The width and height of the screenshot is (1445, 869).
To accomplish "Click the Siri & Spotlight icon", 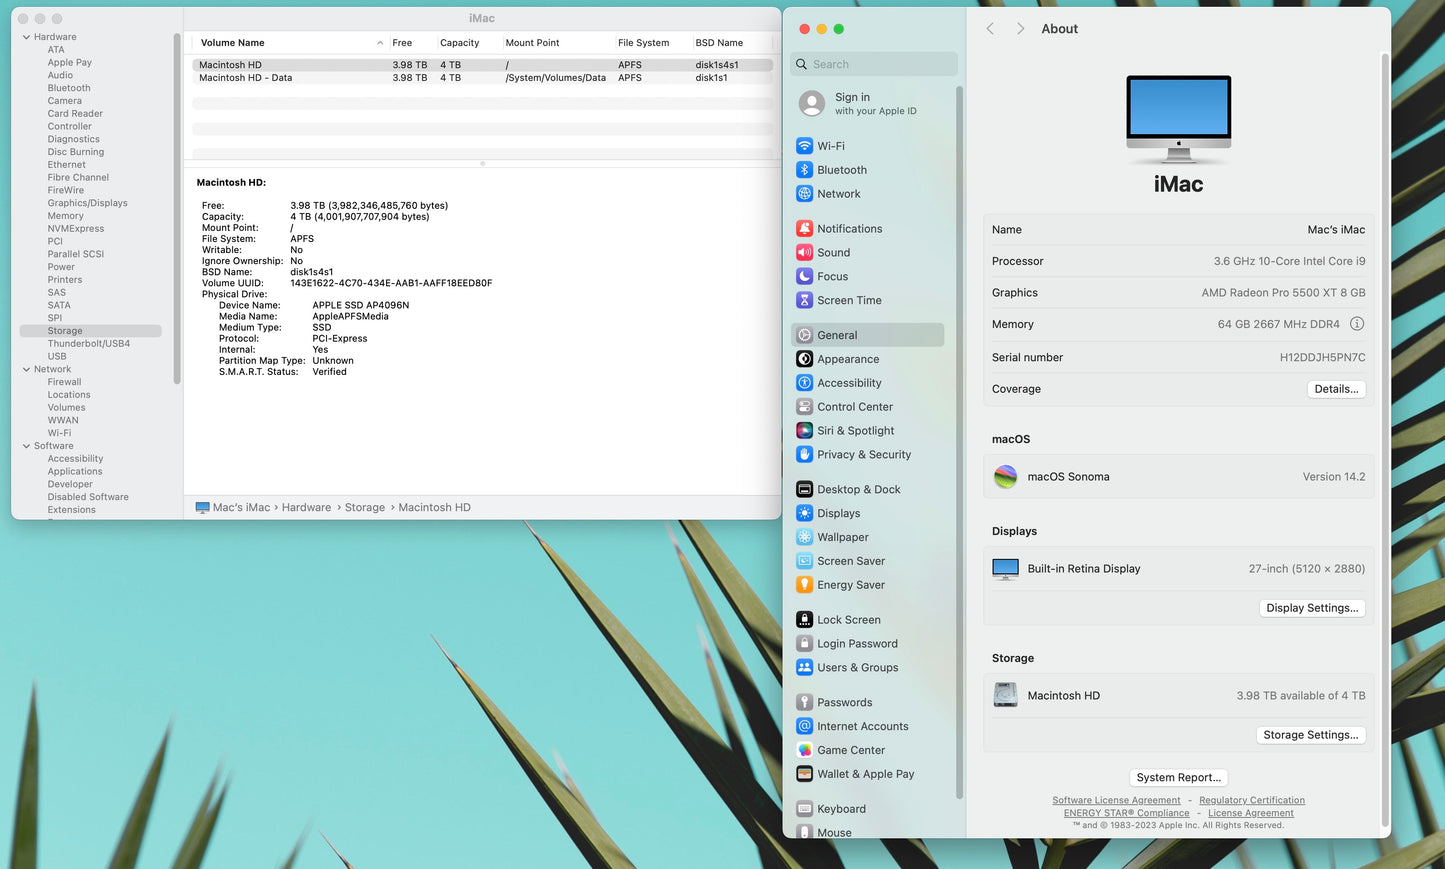I will pyautogui.click(x=804, y=431).
